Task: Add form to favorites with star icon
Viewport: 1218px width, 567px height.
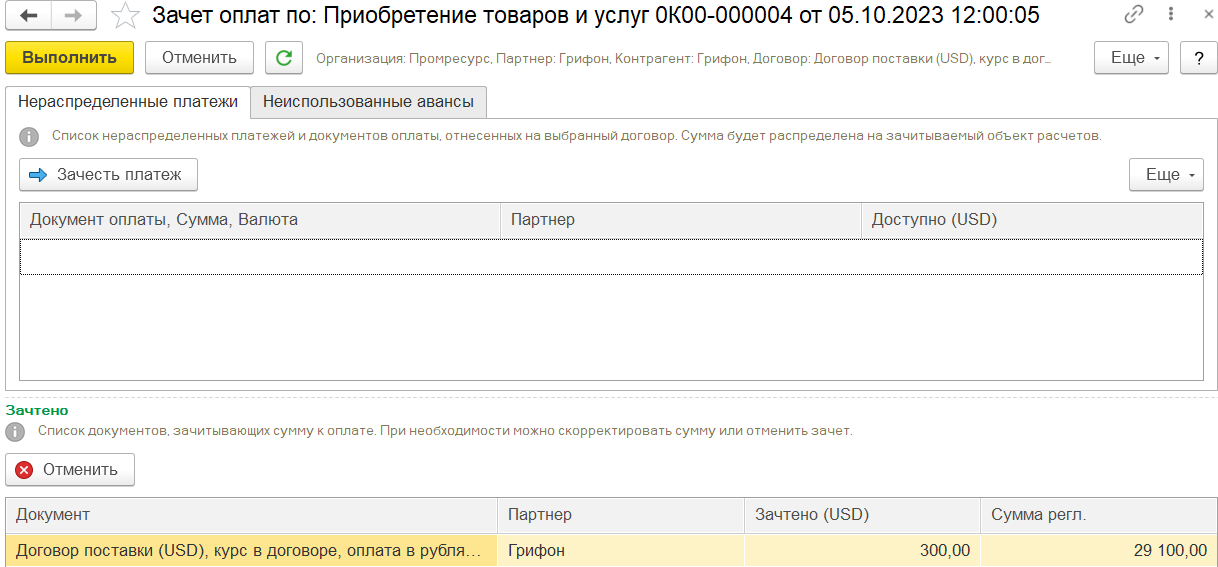Action: (125, 15)
